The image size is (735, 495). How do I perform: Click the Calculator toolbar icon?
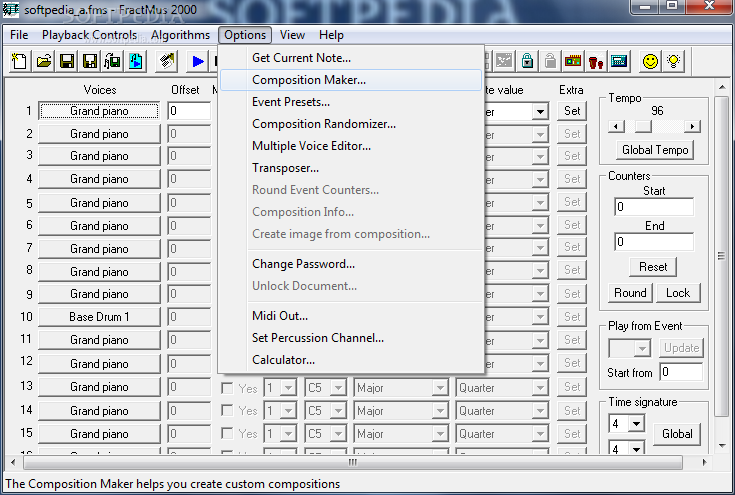619,61
